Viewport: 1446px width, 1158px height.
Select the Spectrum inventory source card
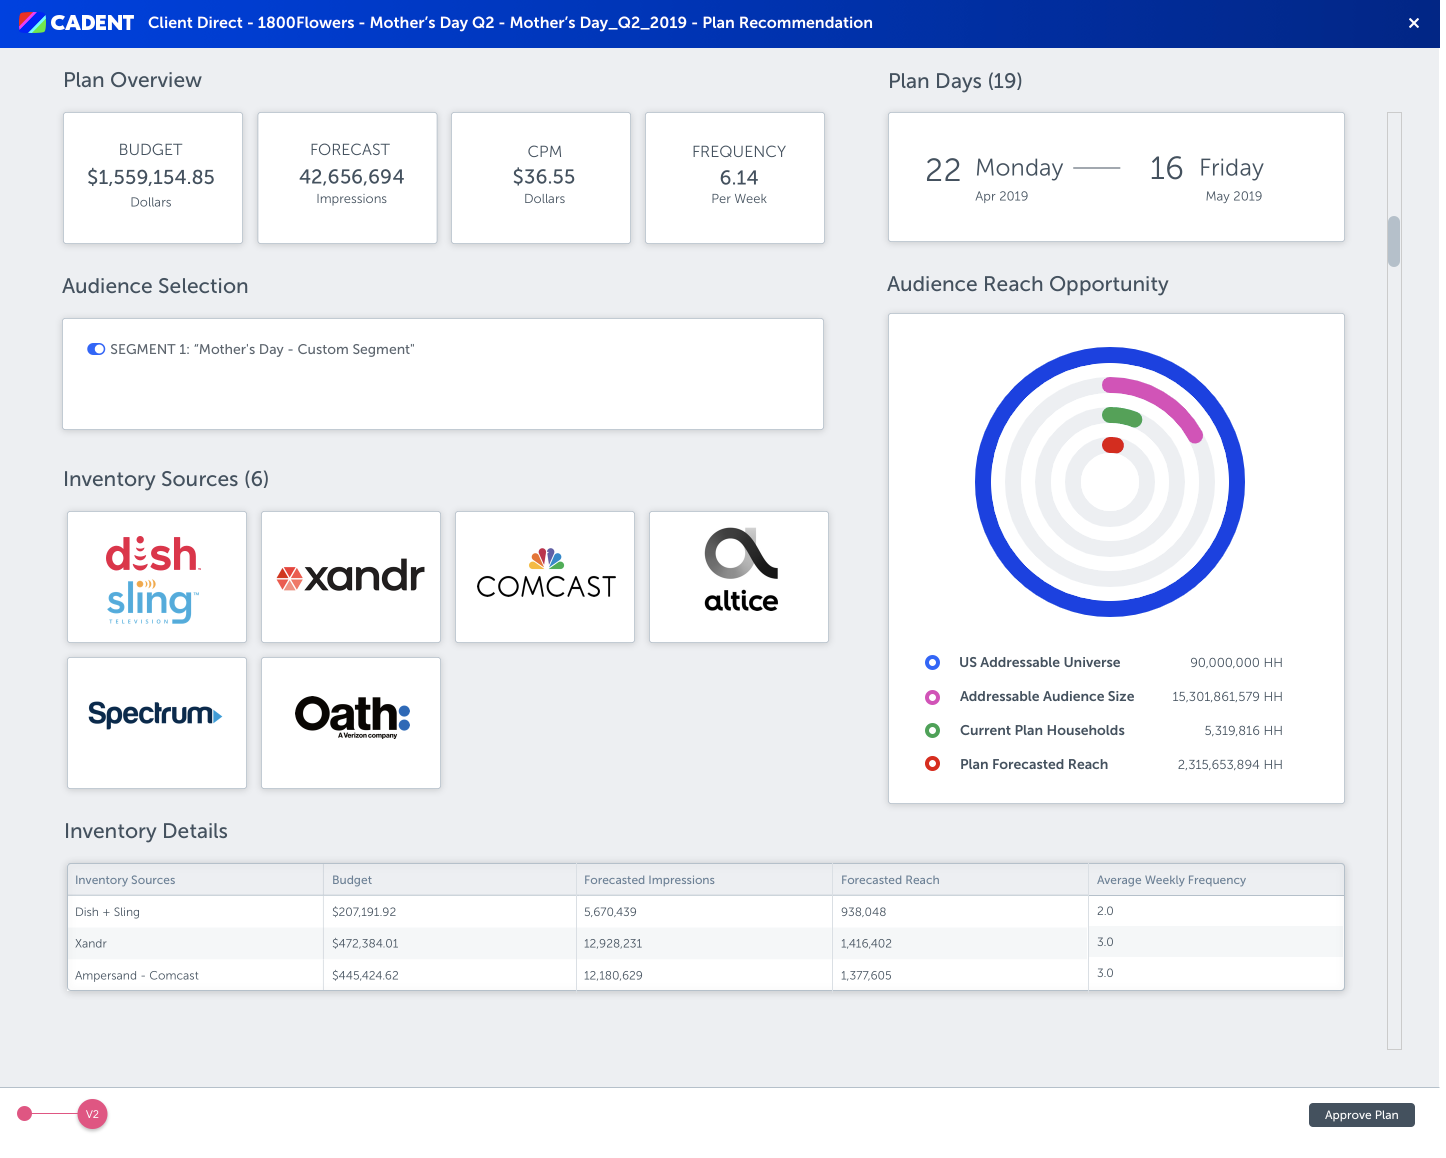(157, 723)
